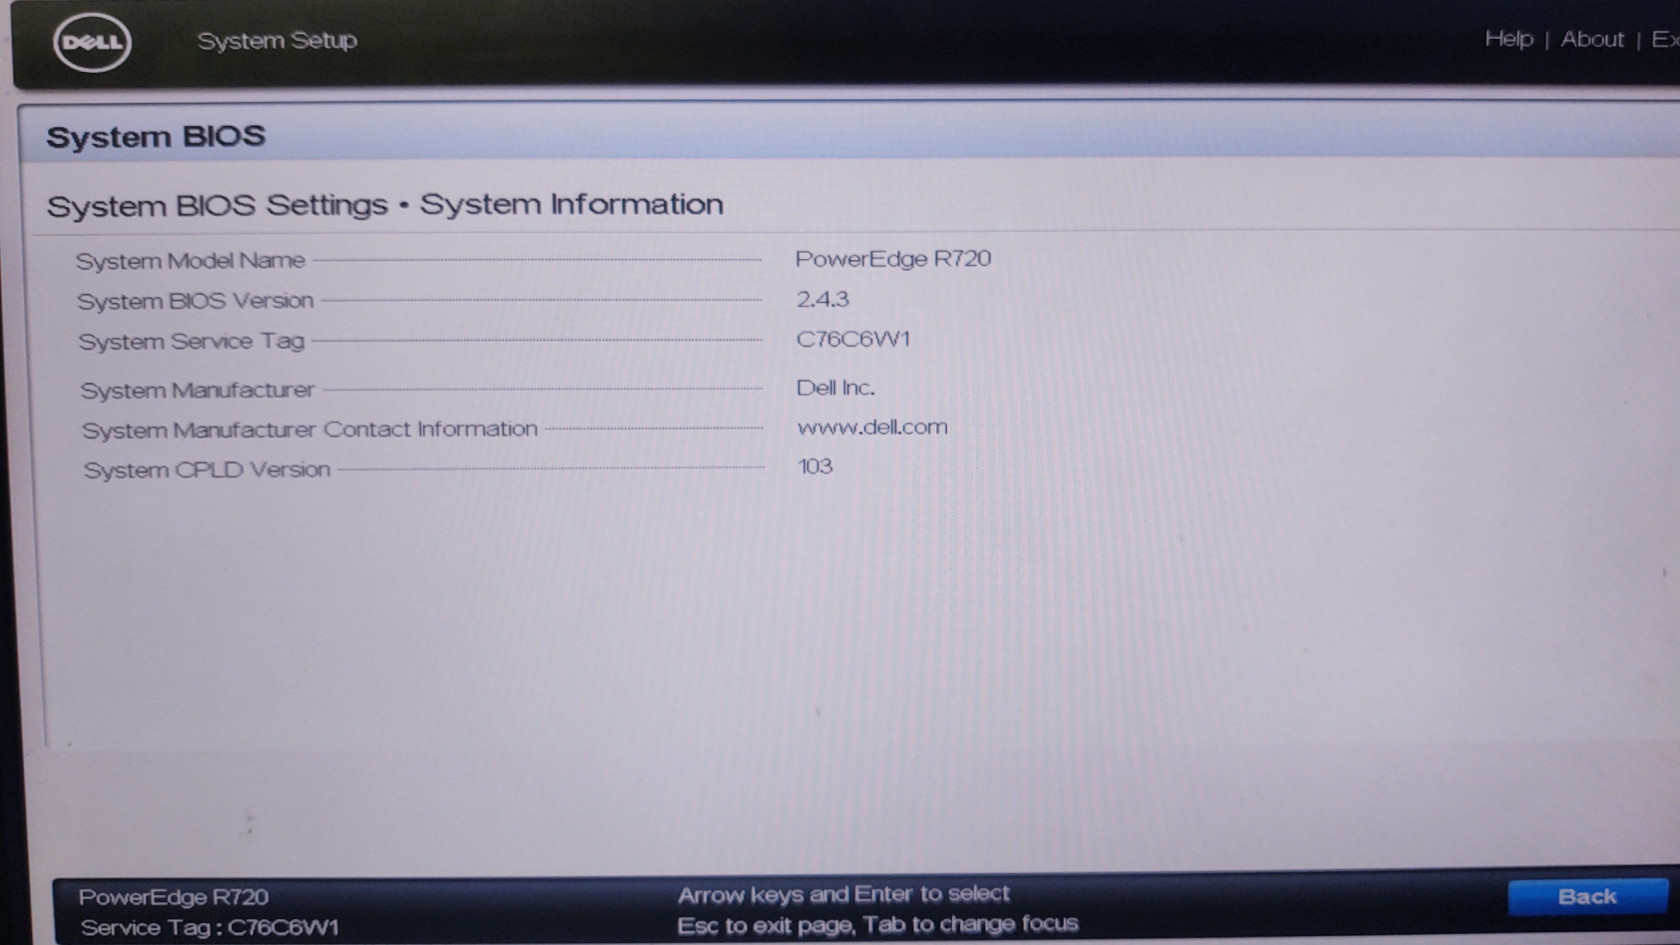Viewport: 1680px width, 945px height.
Task: Click the System BIOS header
Action: point(156,136)
